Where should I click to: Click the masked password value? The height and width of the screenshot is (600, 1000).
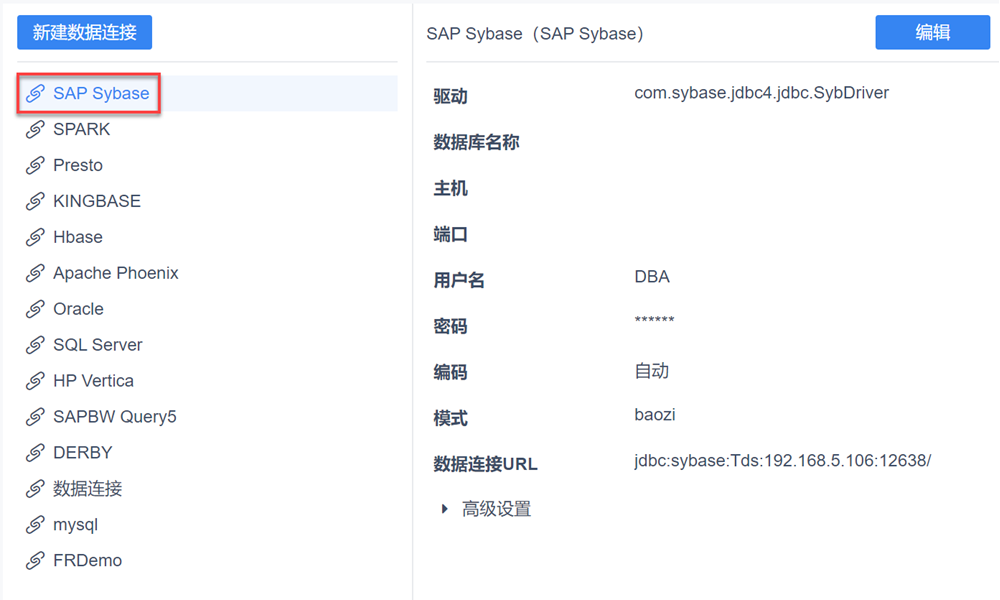pyautogui.click(x=654, y=321)
